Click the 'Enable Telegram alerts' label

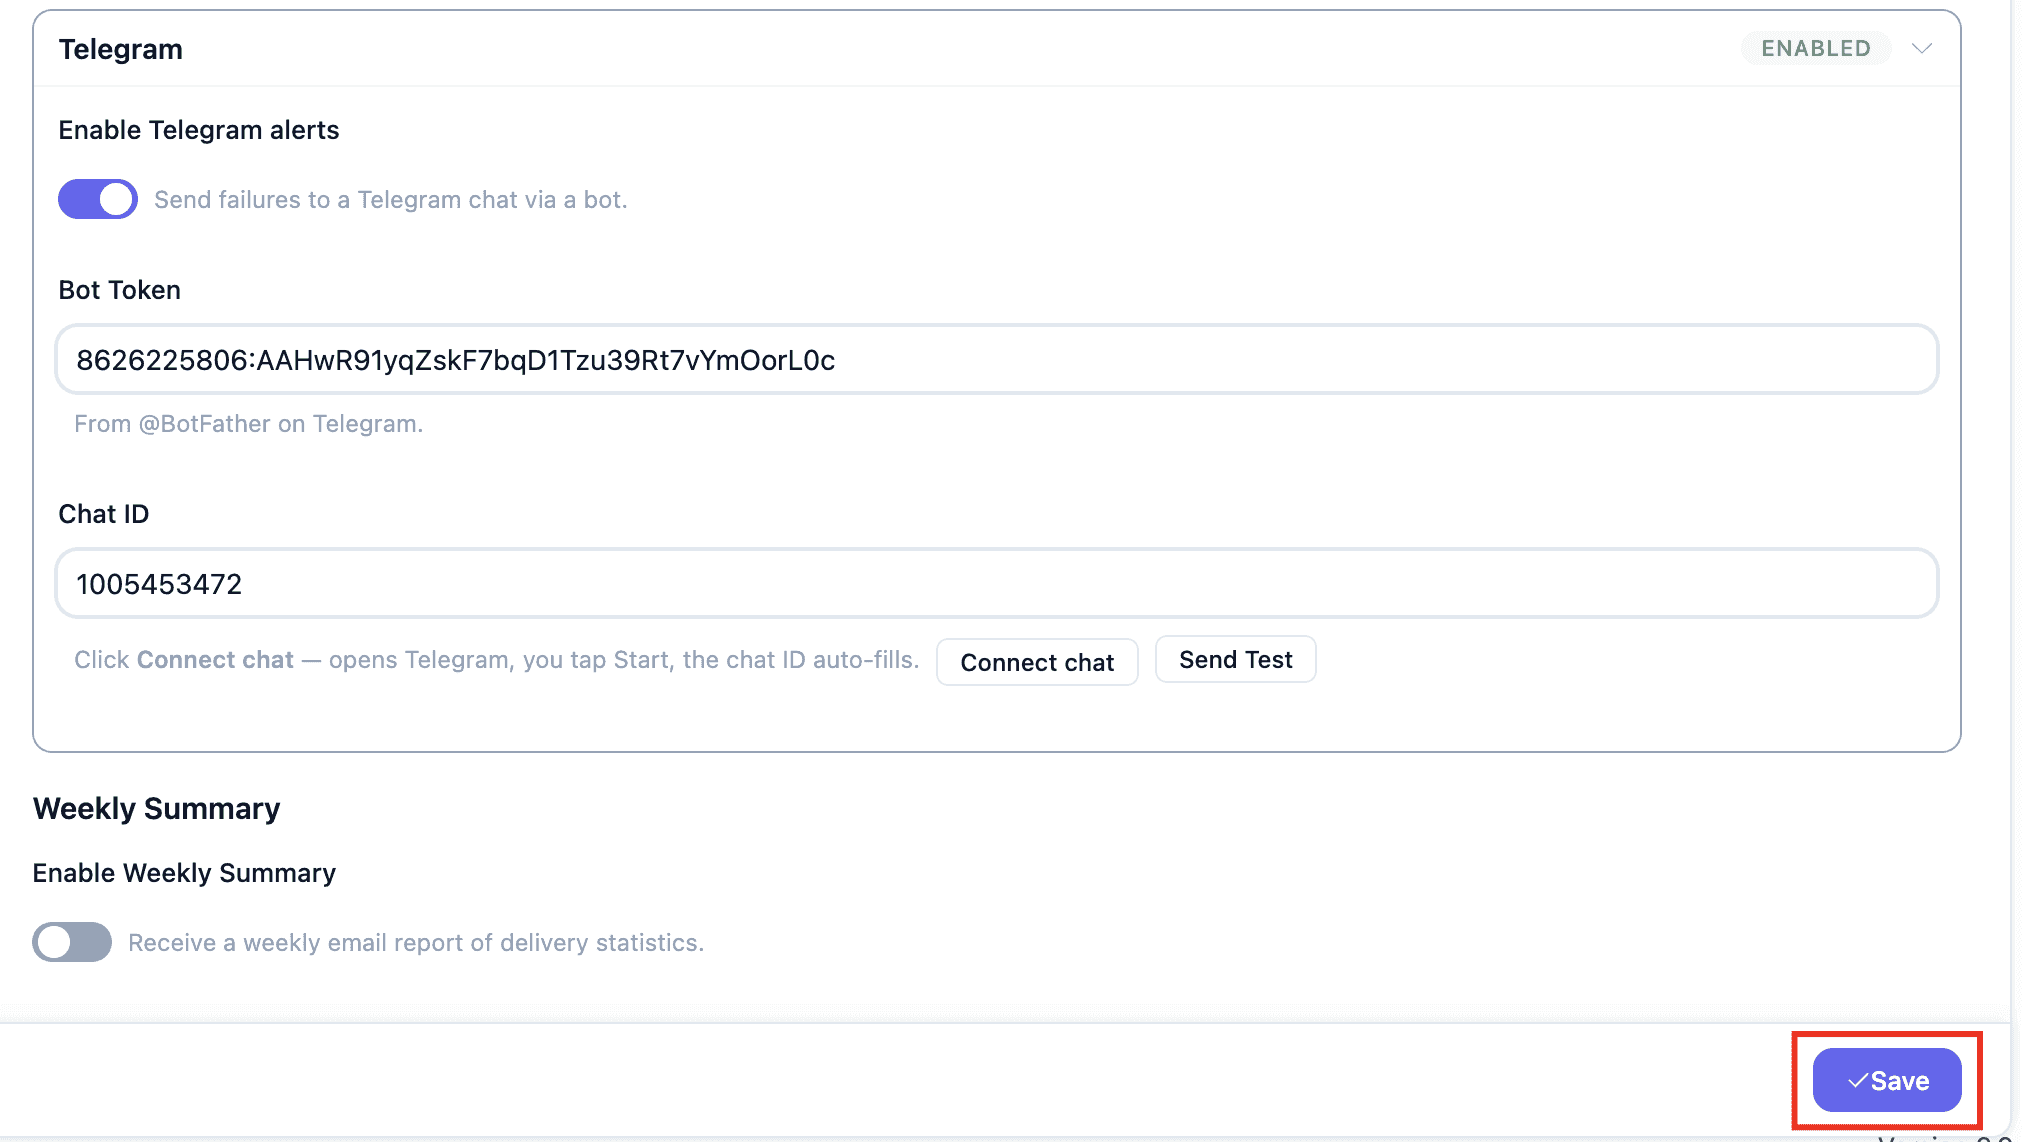coord(199,130)
